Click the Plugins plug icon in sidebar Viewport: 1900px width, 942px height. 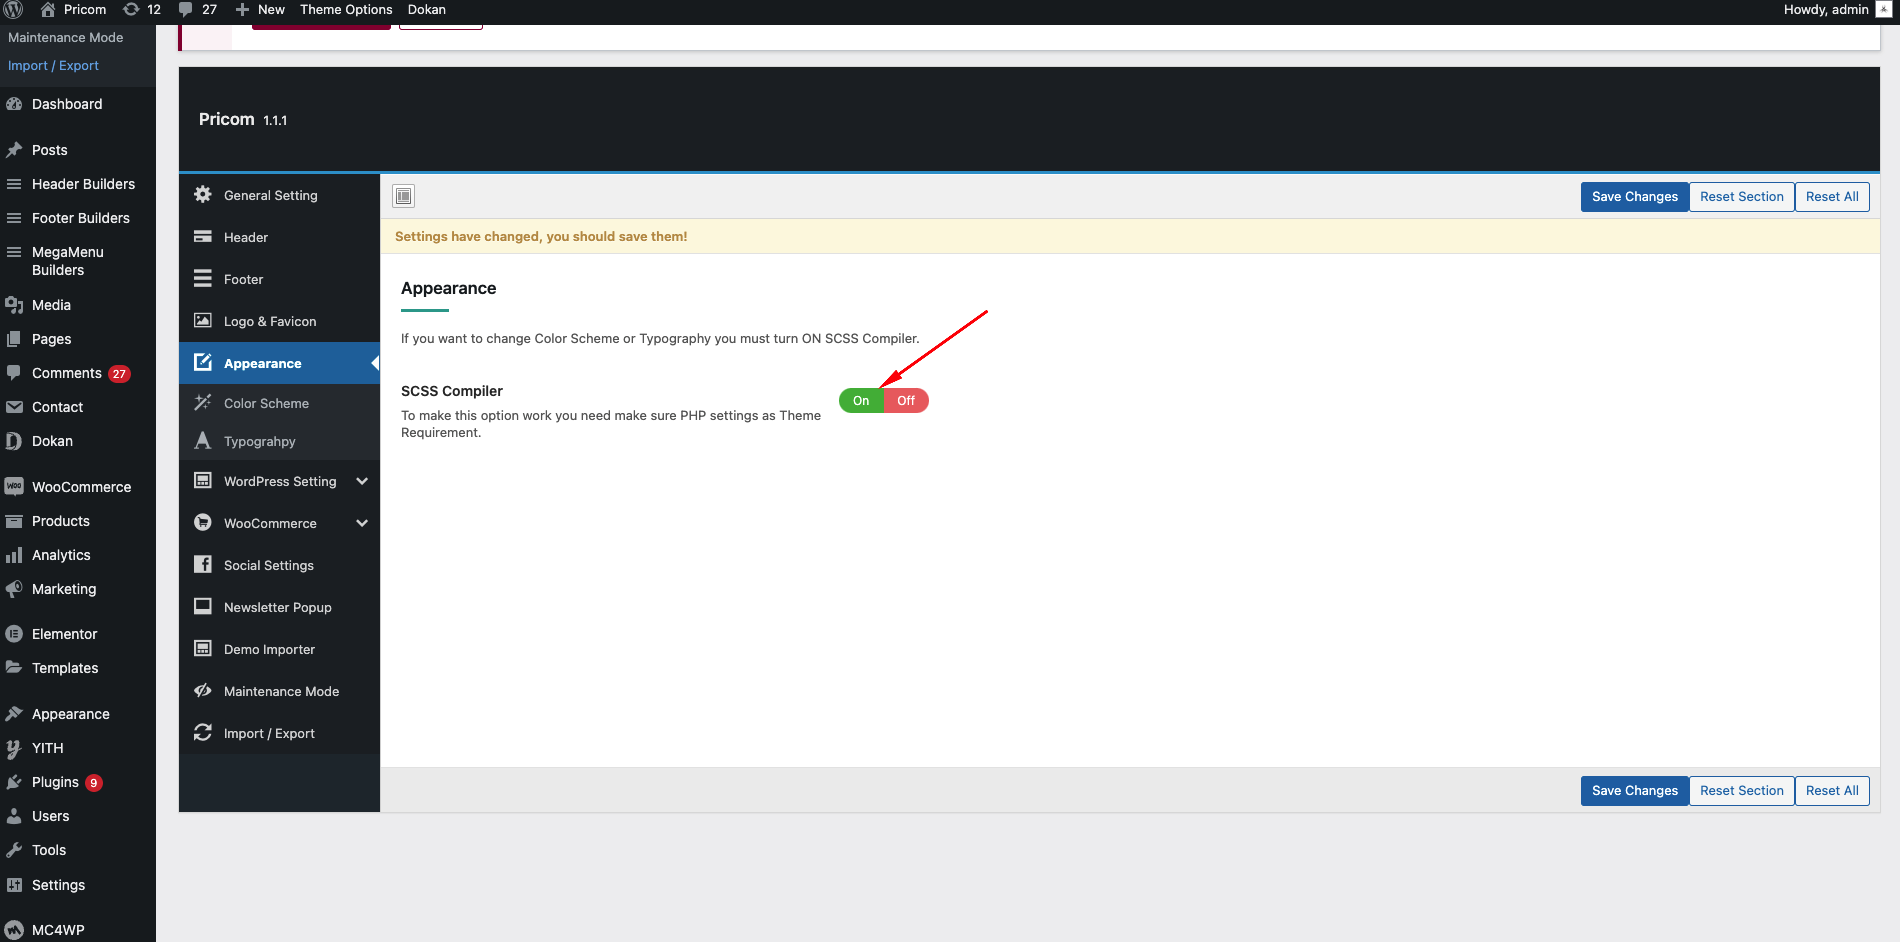[x=14, y=782]
